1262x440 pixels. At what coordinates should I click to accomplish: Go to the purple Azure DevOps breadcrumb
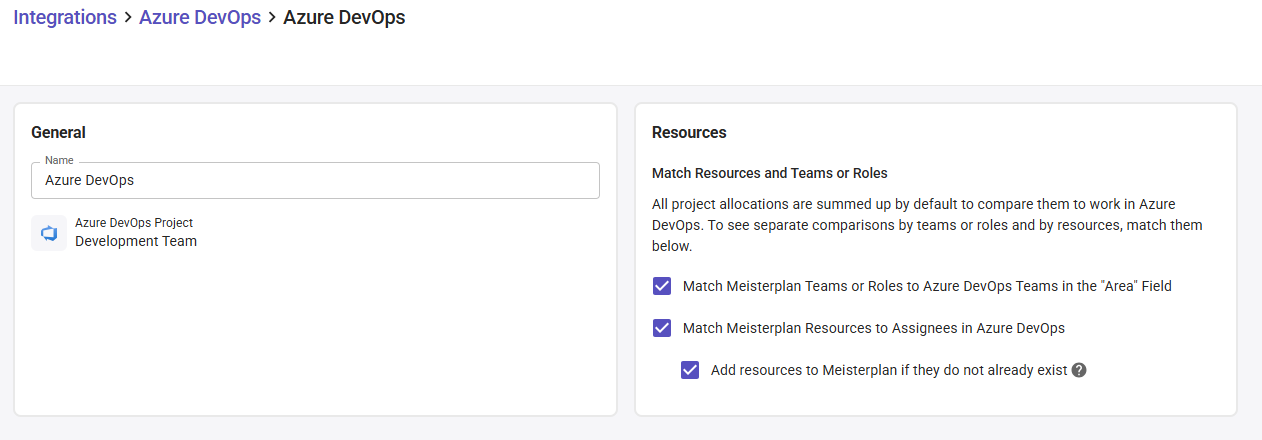pos(200,18)
